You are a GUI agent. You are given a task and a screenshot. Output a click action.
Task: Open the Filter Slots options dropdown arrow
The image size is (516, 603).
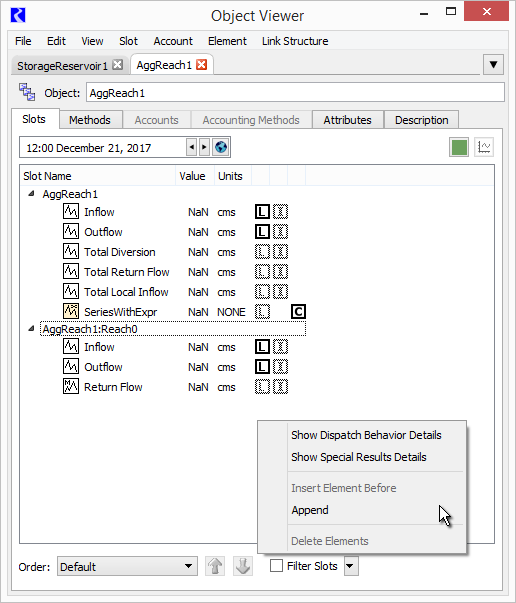pos(351,566)
